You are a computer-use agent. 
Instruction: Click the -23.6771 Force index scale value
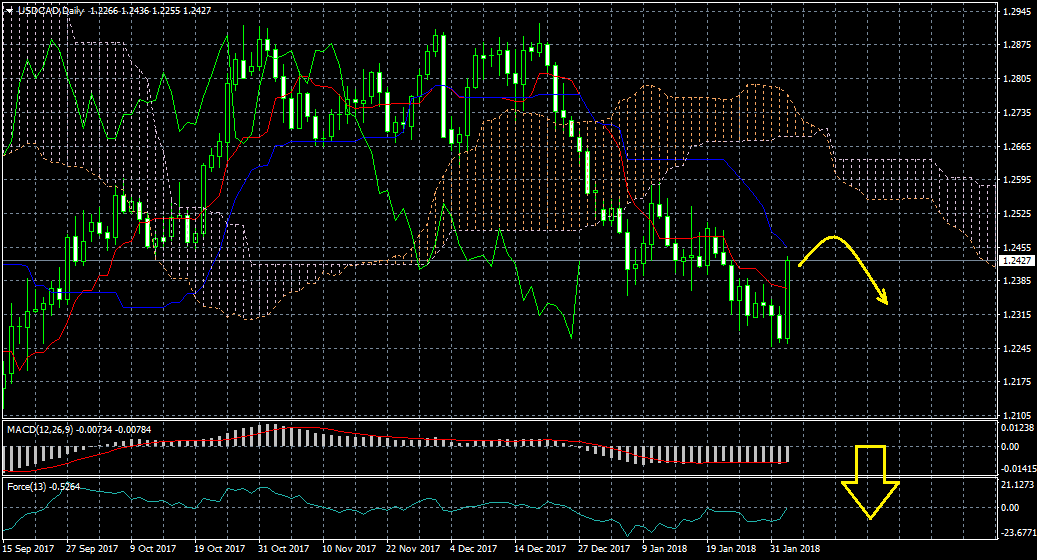tap(1018, 532)
